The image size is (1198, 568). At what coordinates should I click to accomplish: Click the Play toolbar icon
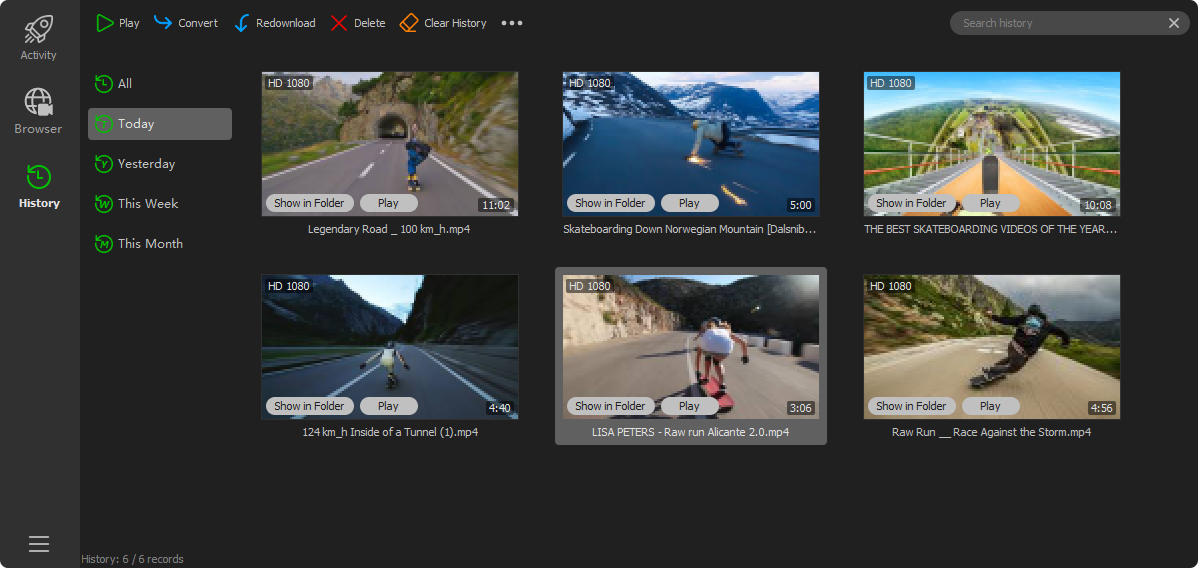click(105, 23)
